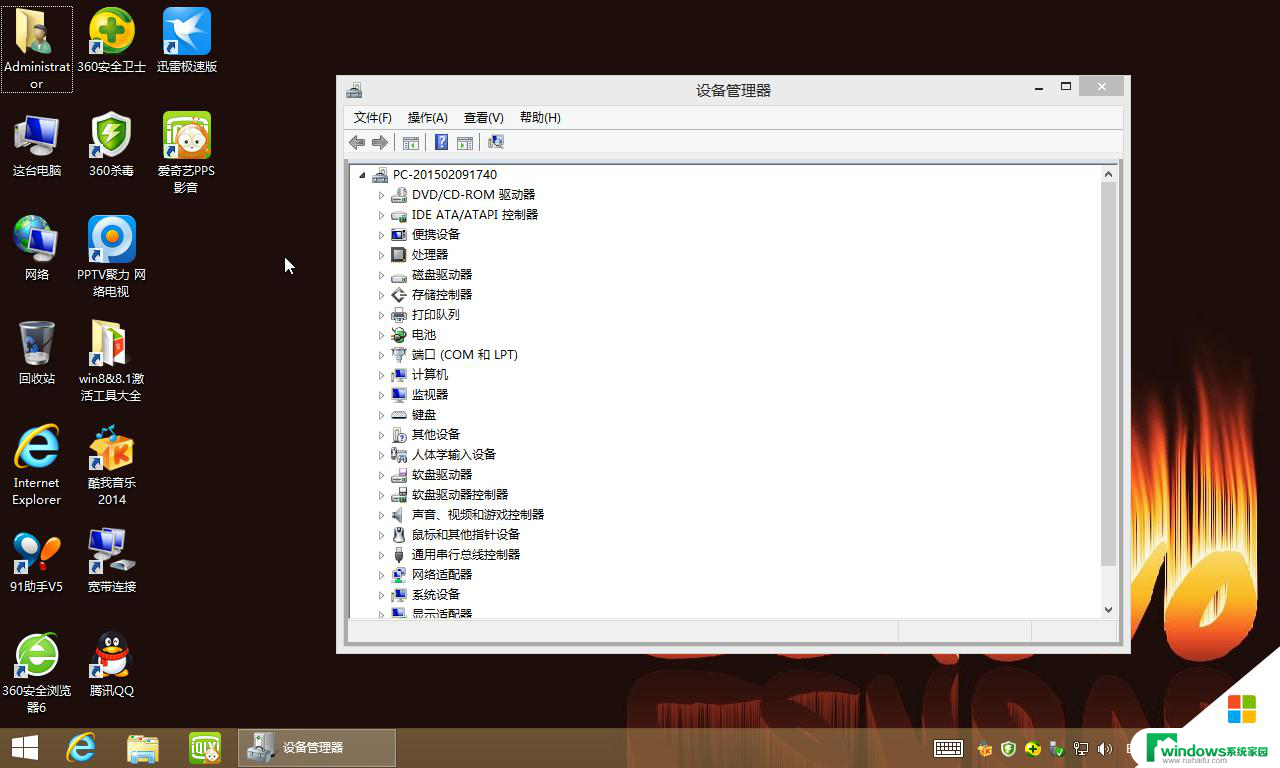Click the Forward arrow in Device Manager toolbar
Viewport: 1280px width, 768px height.
click(x=380, y=143)
